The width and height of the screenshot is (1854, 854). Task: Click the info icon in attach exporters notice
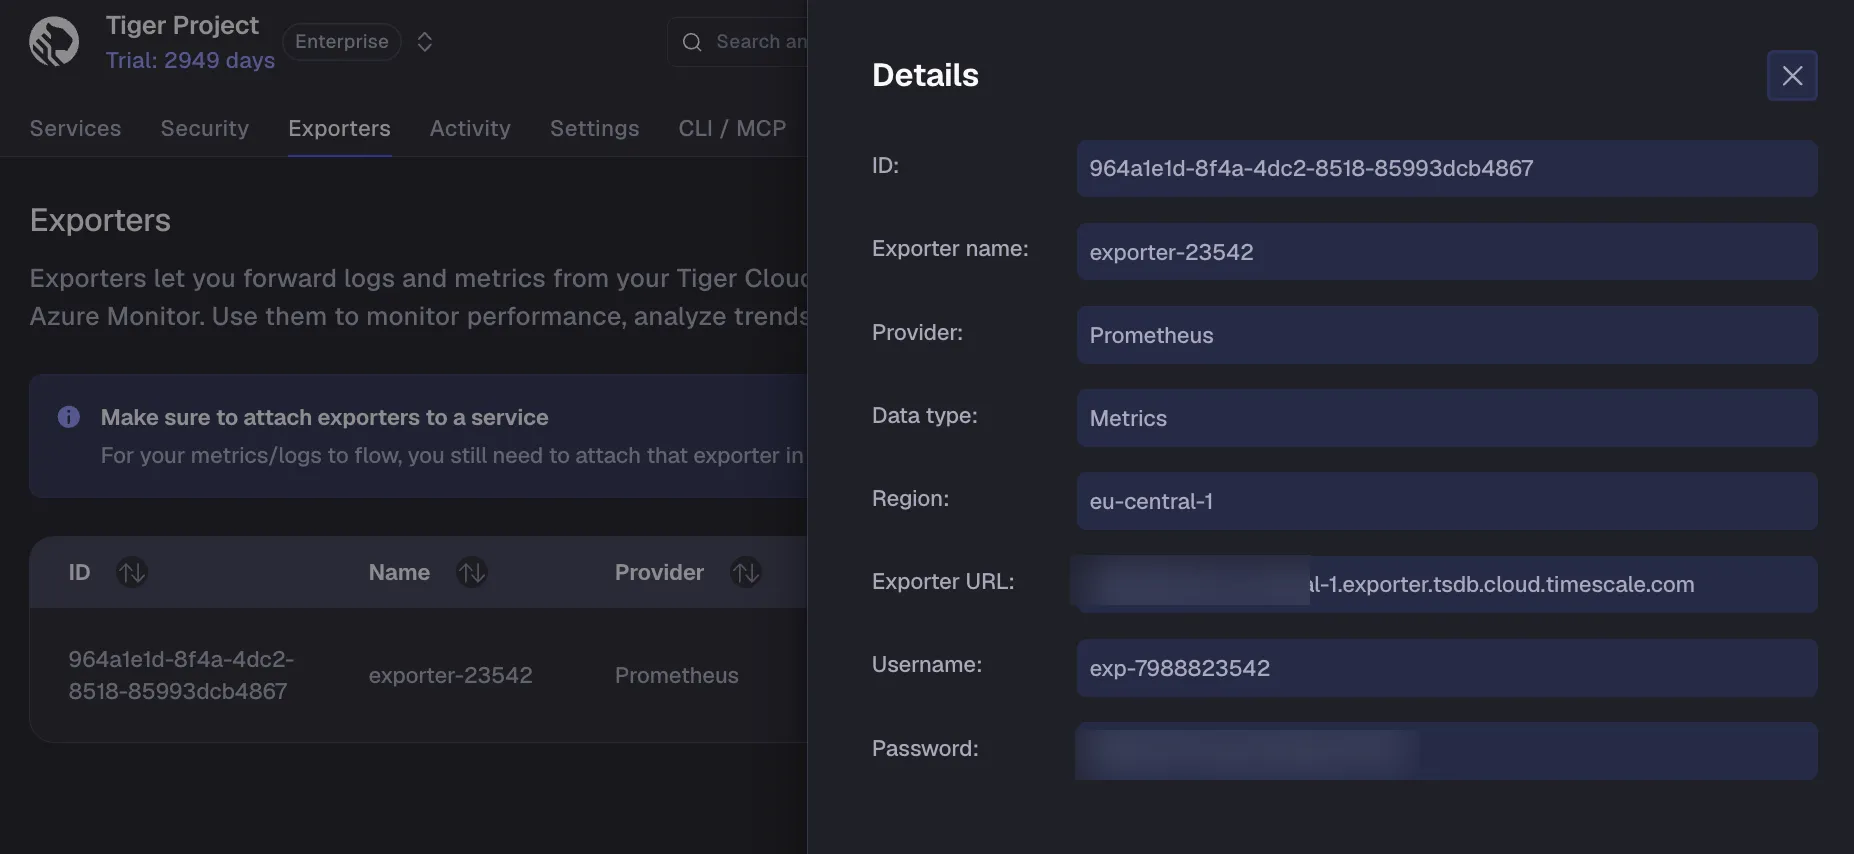(x=69, y=417)
